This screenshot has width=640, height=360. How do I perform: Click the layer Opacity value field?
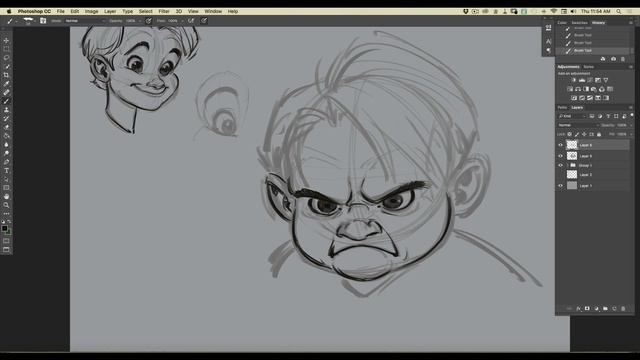(622, 125)
